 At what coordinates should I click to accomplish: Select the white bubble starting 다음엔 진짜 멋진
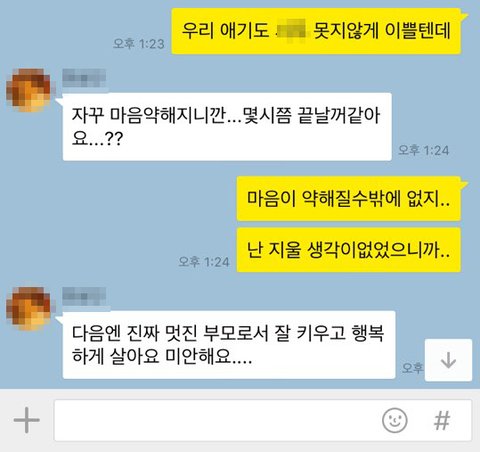coord(229,345)
